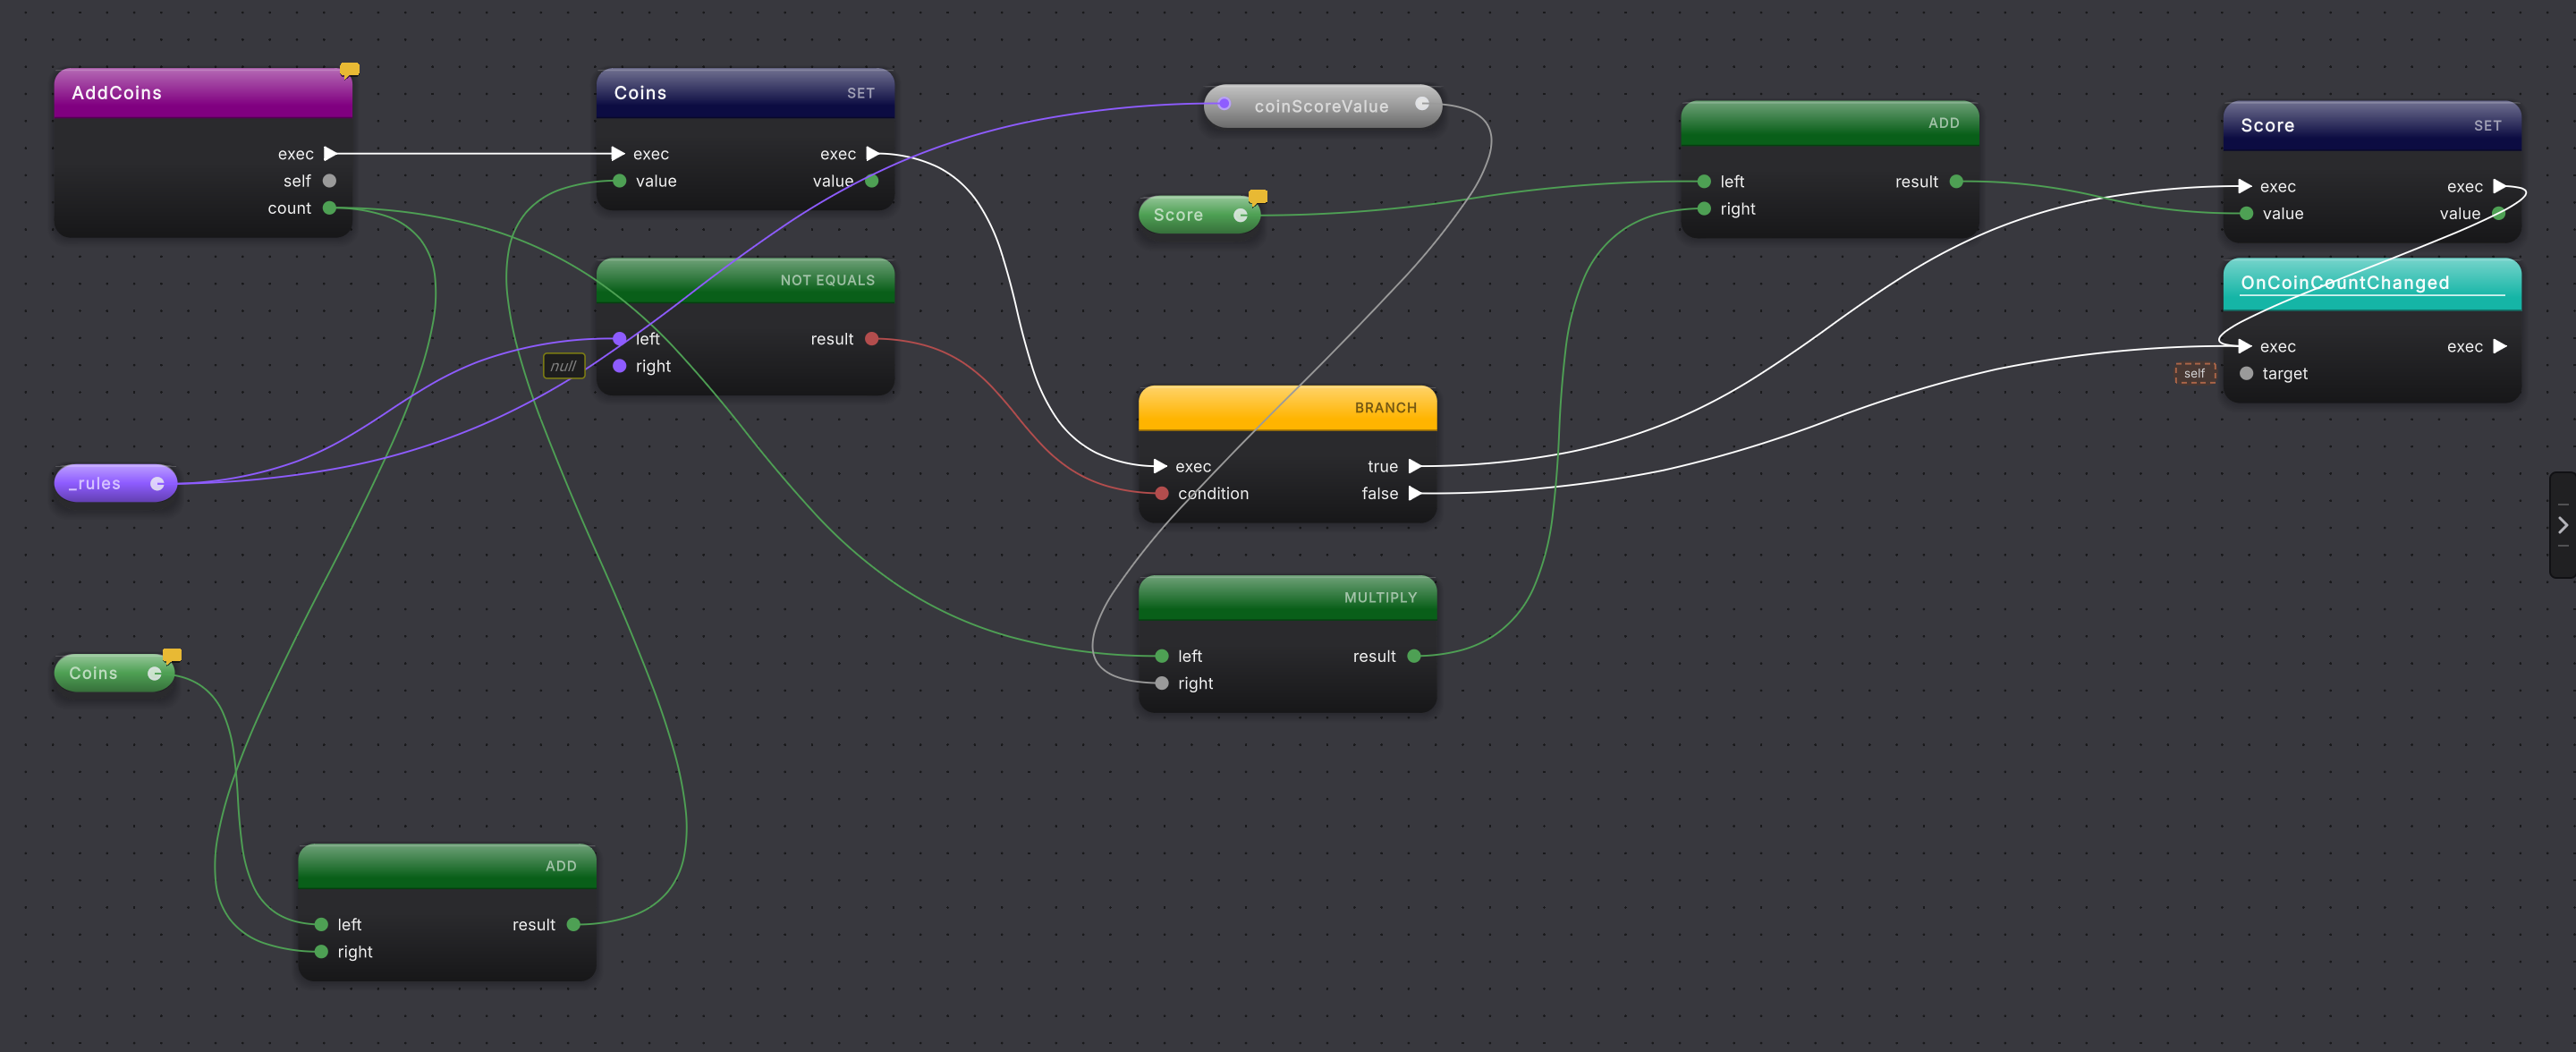Image resolution: width=2576 pixels, height=1052 pixels.
Task: Click the BRANCH true output arrow
Action: (1414, 466)
